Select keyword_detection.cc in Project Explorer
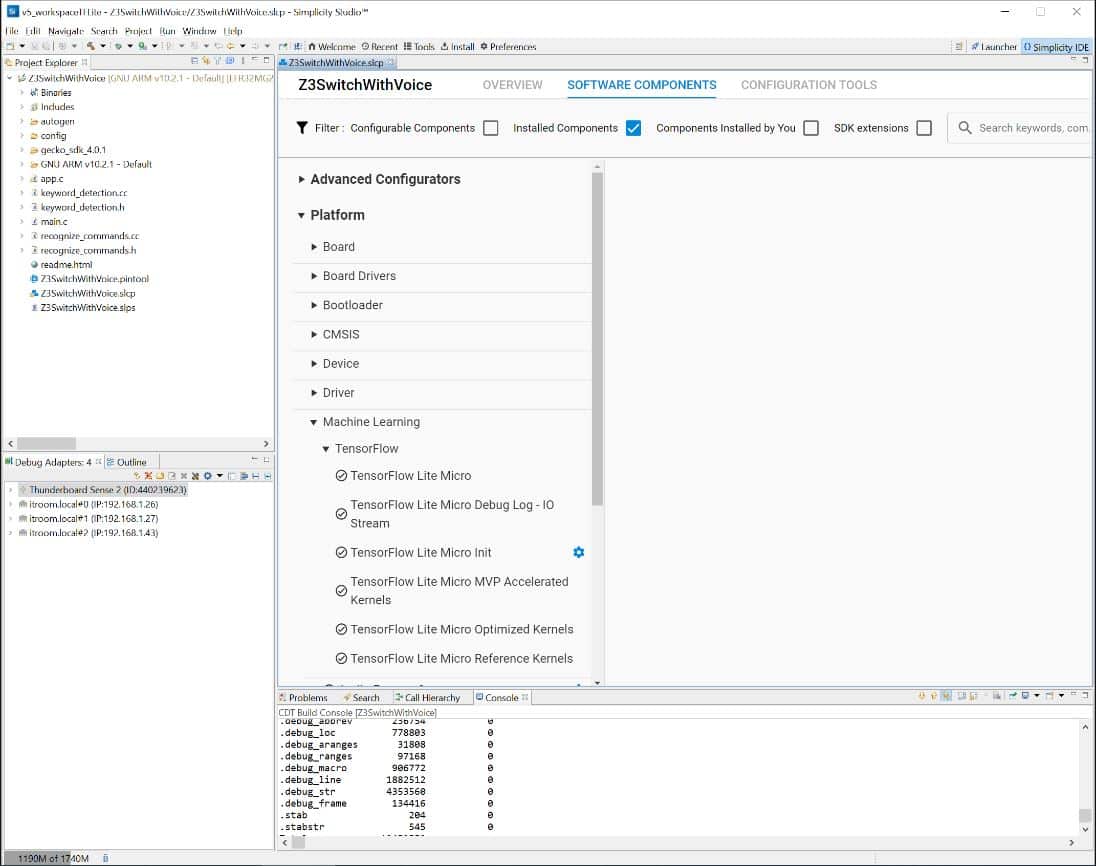This screenshot has height=866, width=1096. pos(83,193)
